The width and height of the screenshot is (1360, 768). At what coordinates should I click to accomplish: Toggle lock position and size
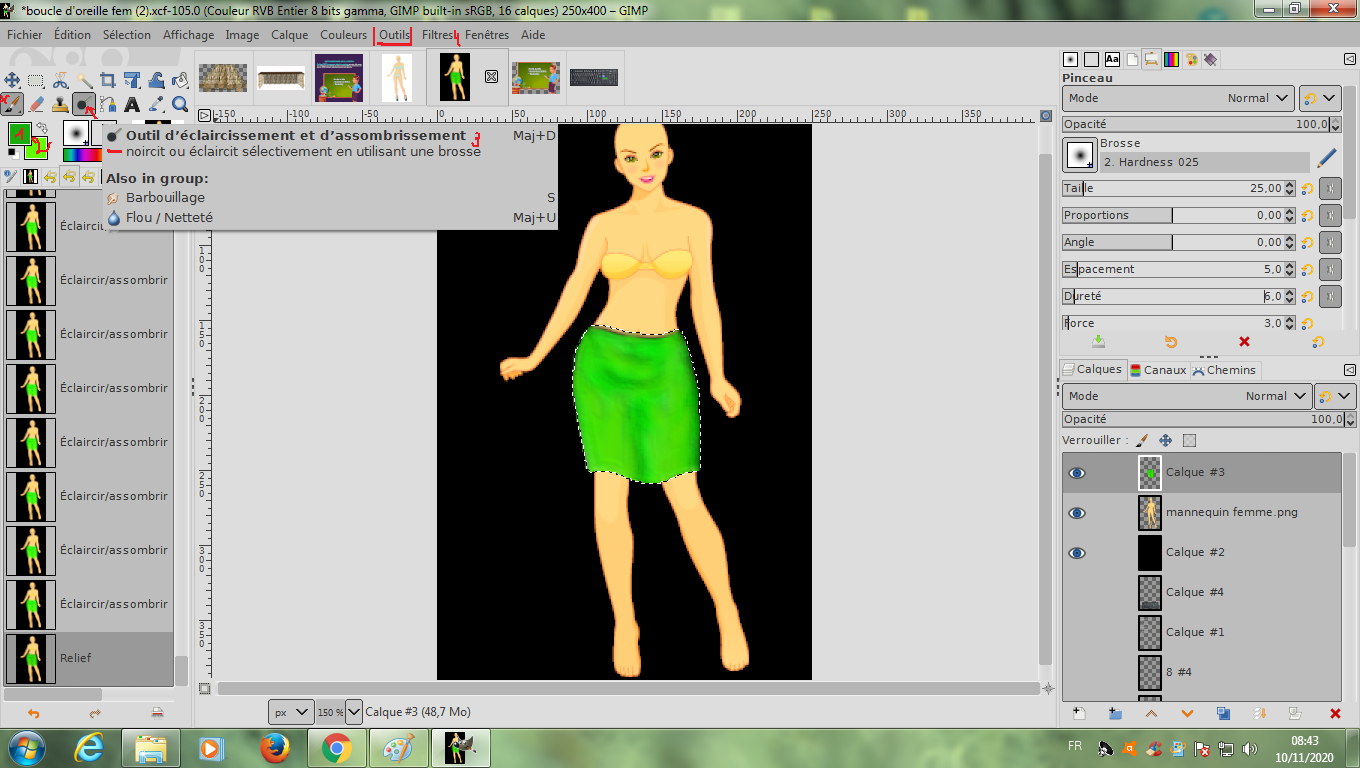(x=1165, y=440)
